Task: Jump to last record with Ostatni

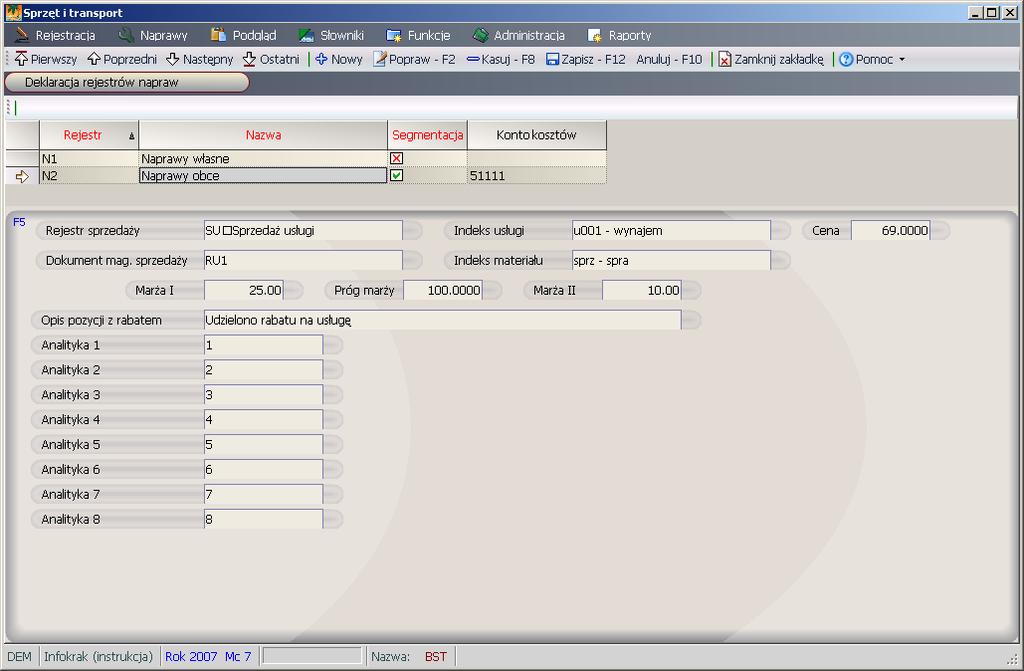Action: point(271,59)
